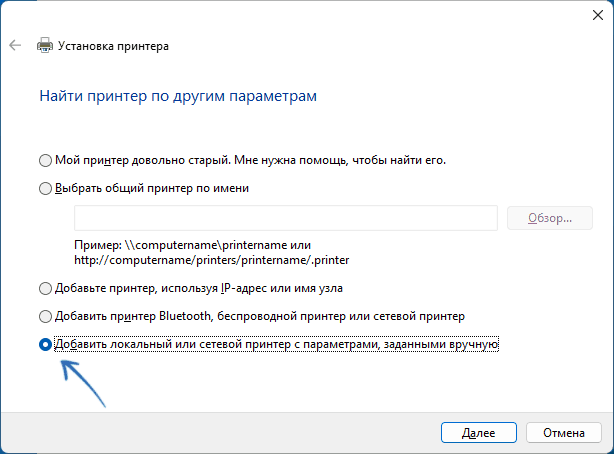Pick the Bluetooth, беспроводной принтер radio button
Screen dimensions: 614x454
45,317
